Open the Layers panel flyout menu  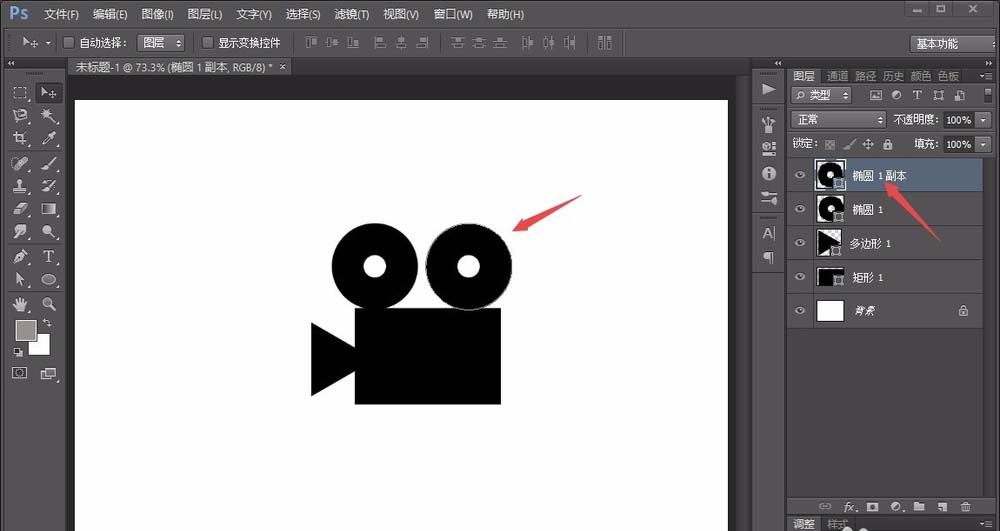point(985,76)
